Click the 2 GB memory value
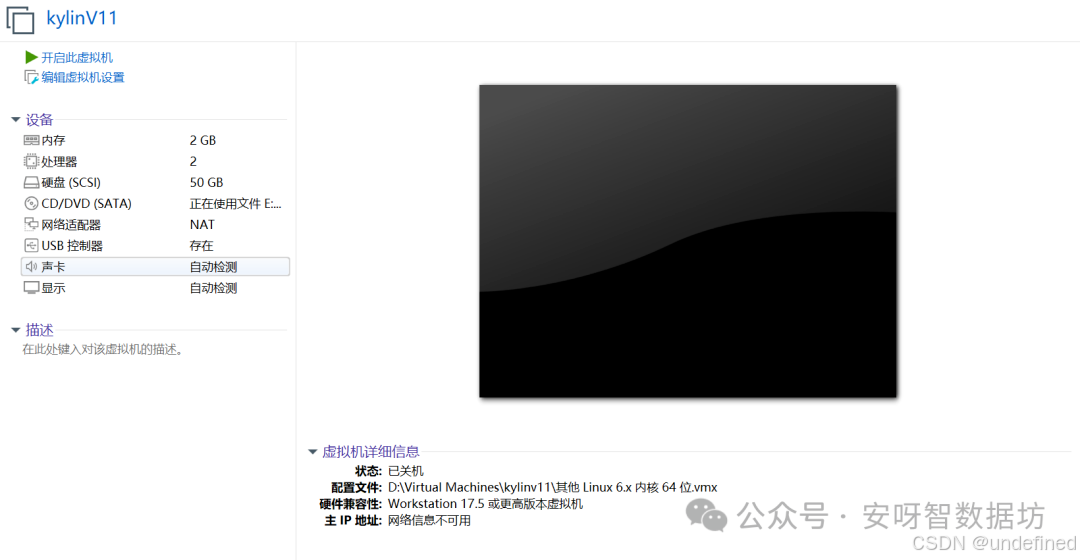This screenshot has width=1080, height=560. (x=203, y=141)
